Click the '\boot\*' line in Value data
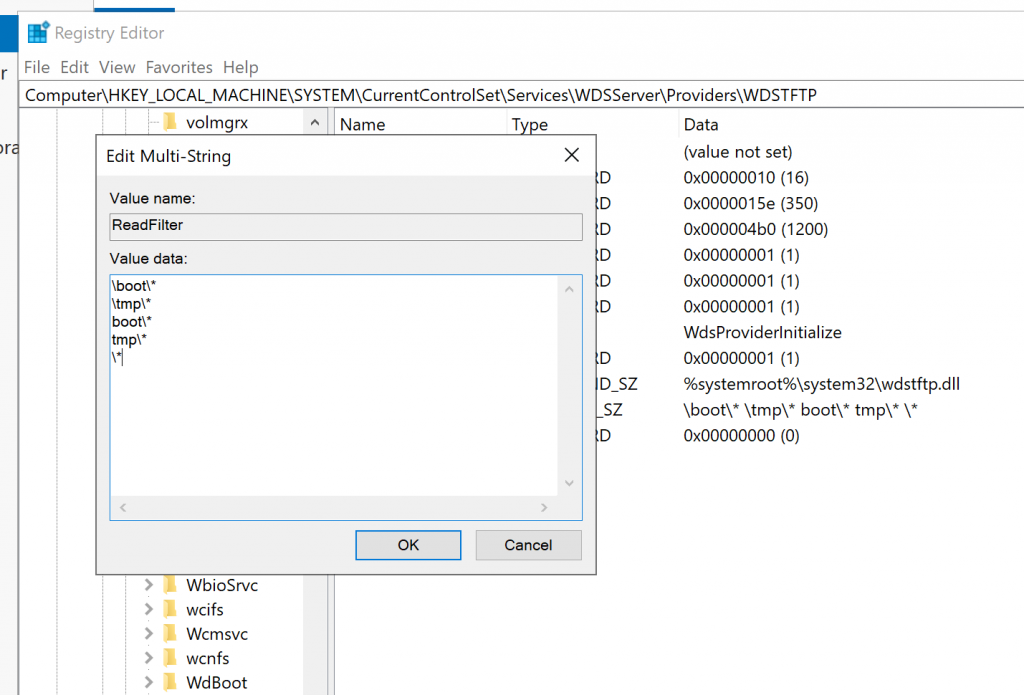The width and height of the screenshot is (1024, 695). [x=134, y=286]
